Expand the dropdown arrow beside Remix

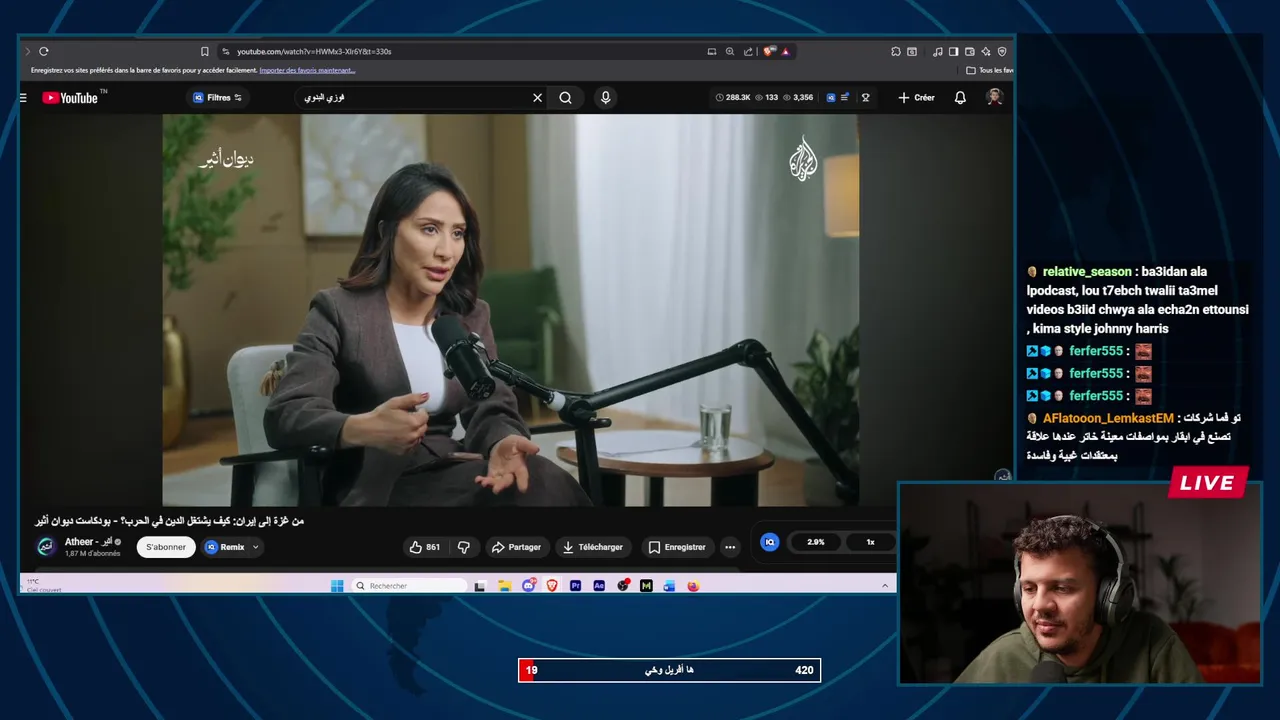click(255, 547)
